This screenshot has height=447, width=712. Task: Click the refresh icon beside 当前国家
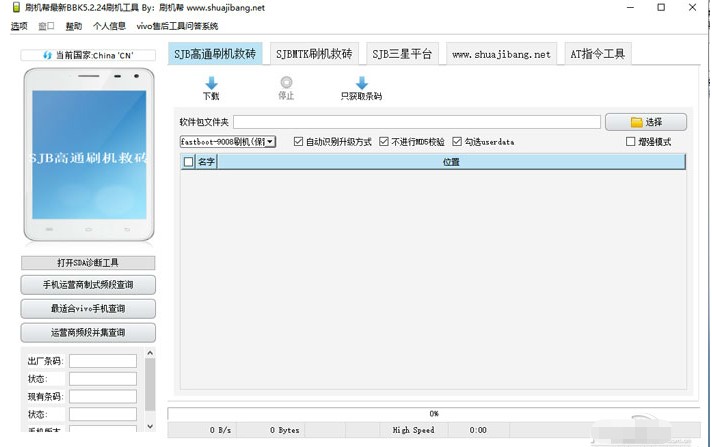click(47, 55)
